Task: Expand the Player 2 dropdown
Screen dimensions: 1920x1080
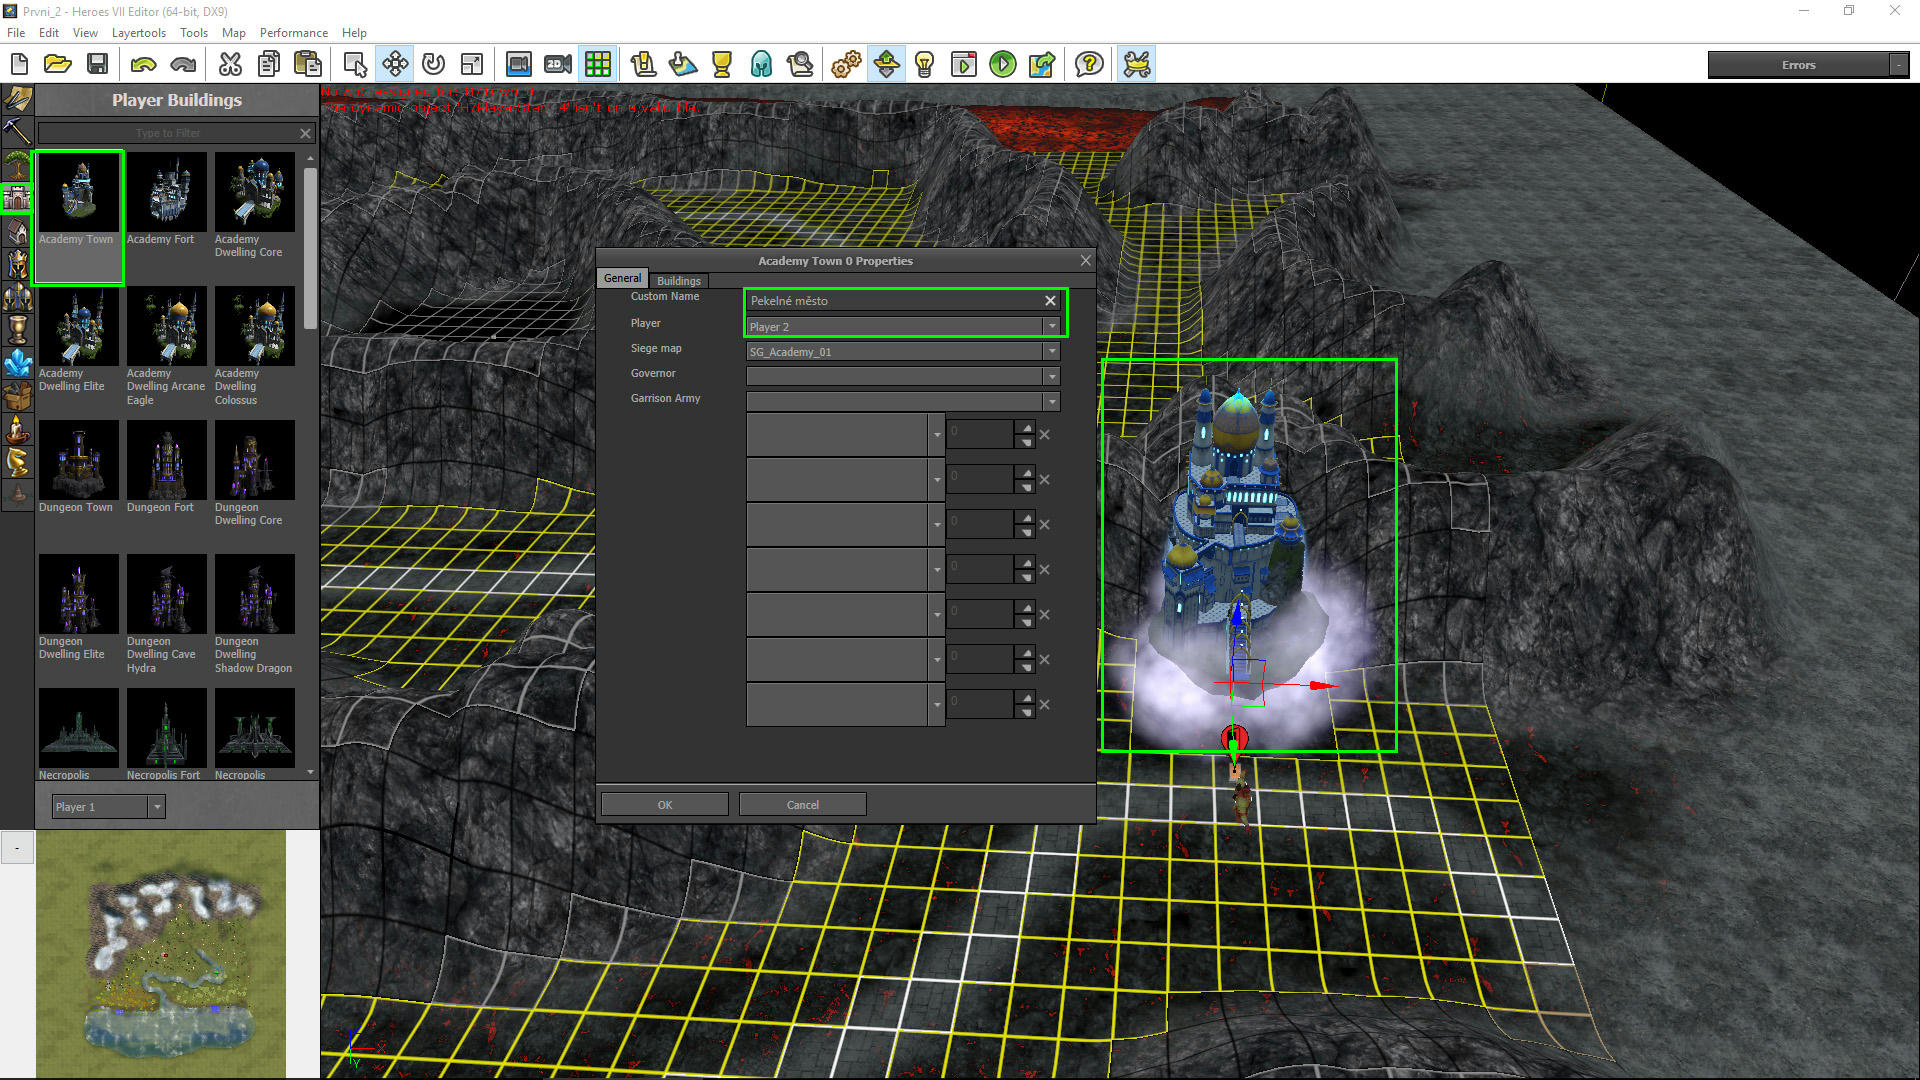Action: click(x=1051, y=327)
